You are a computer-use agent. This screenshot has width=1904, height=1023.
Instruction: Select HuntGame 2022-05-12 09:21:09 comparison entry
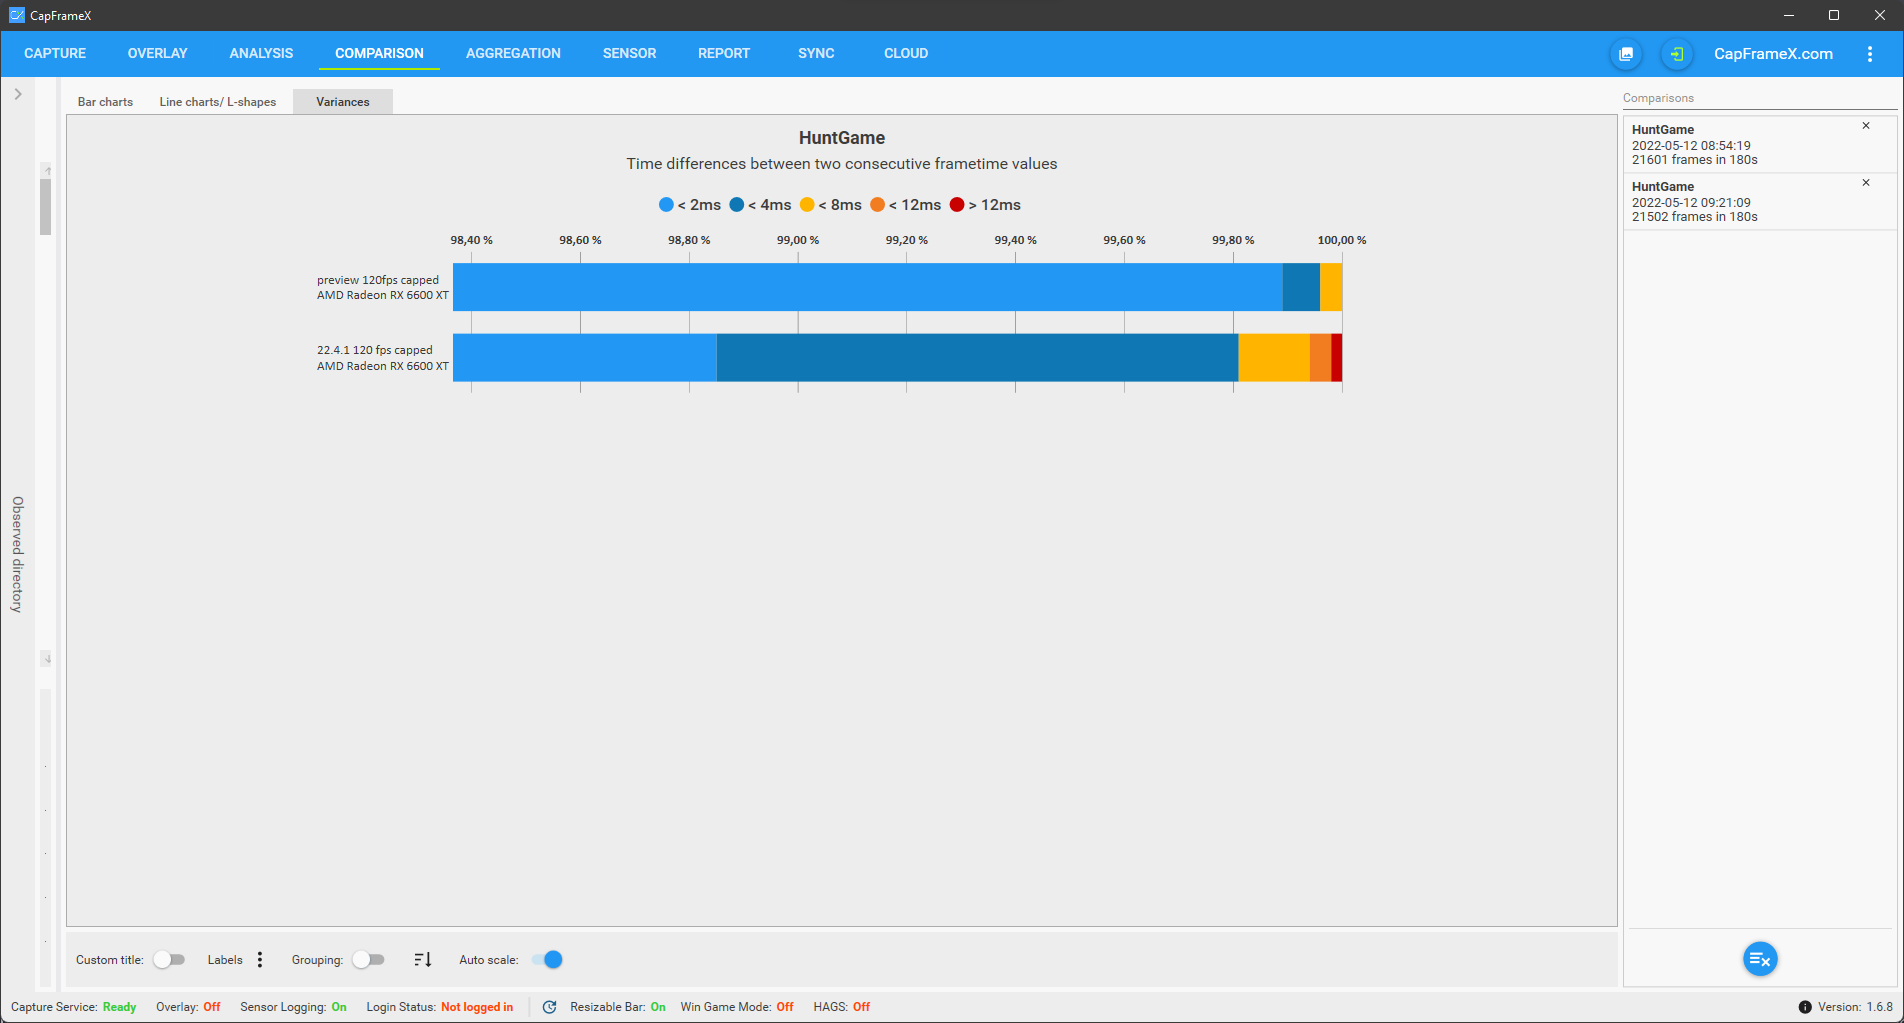[1760, 202]
